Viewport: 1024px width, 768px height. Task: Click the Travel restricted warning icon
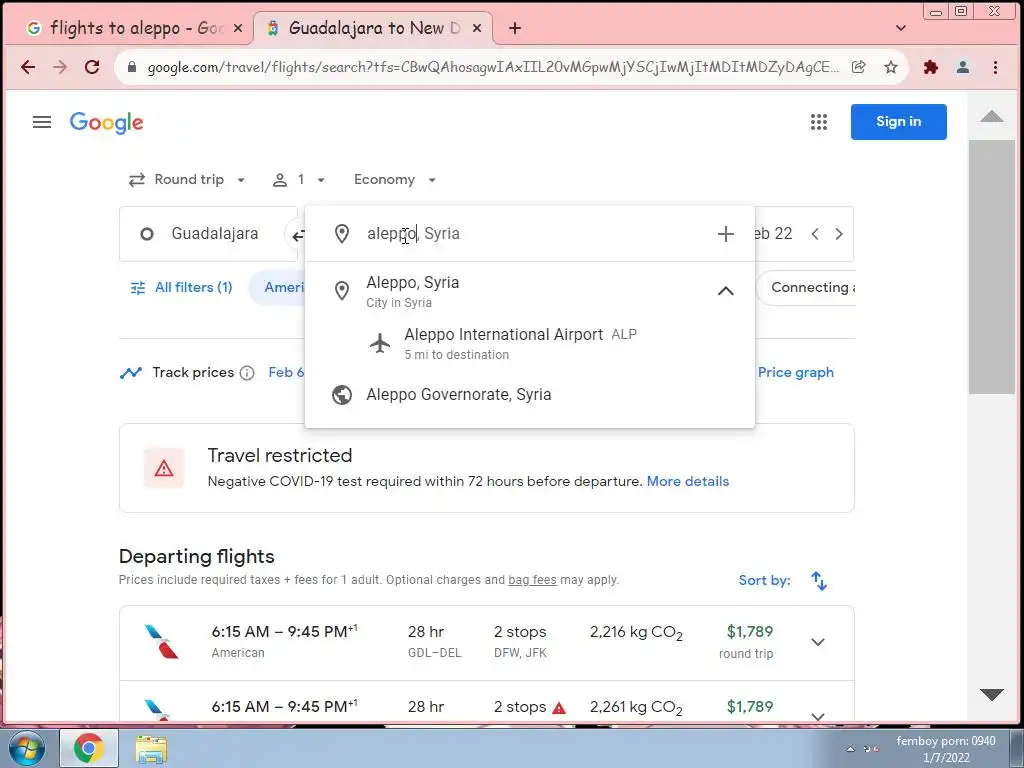164,468
